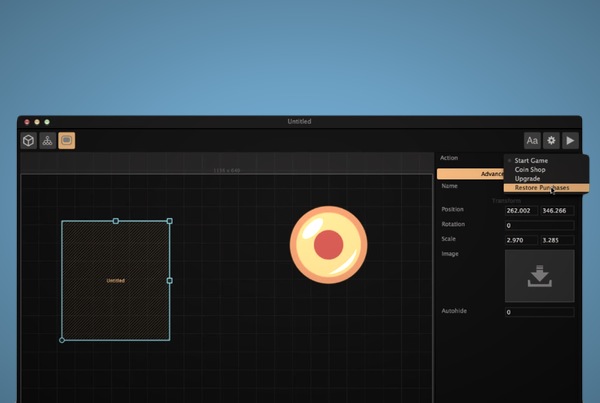The image size is (600, 403).
Task: Click the Autohide value field
Action: point(539,312)
